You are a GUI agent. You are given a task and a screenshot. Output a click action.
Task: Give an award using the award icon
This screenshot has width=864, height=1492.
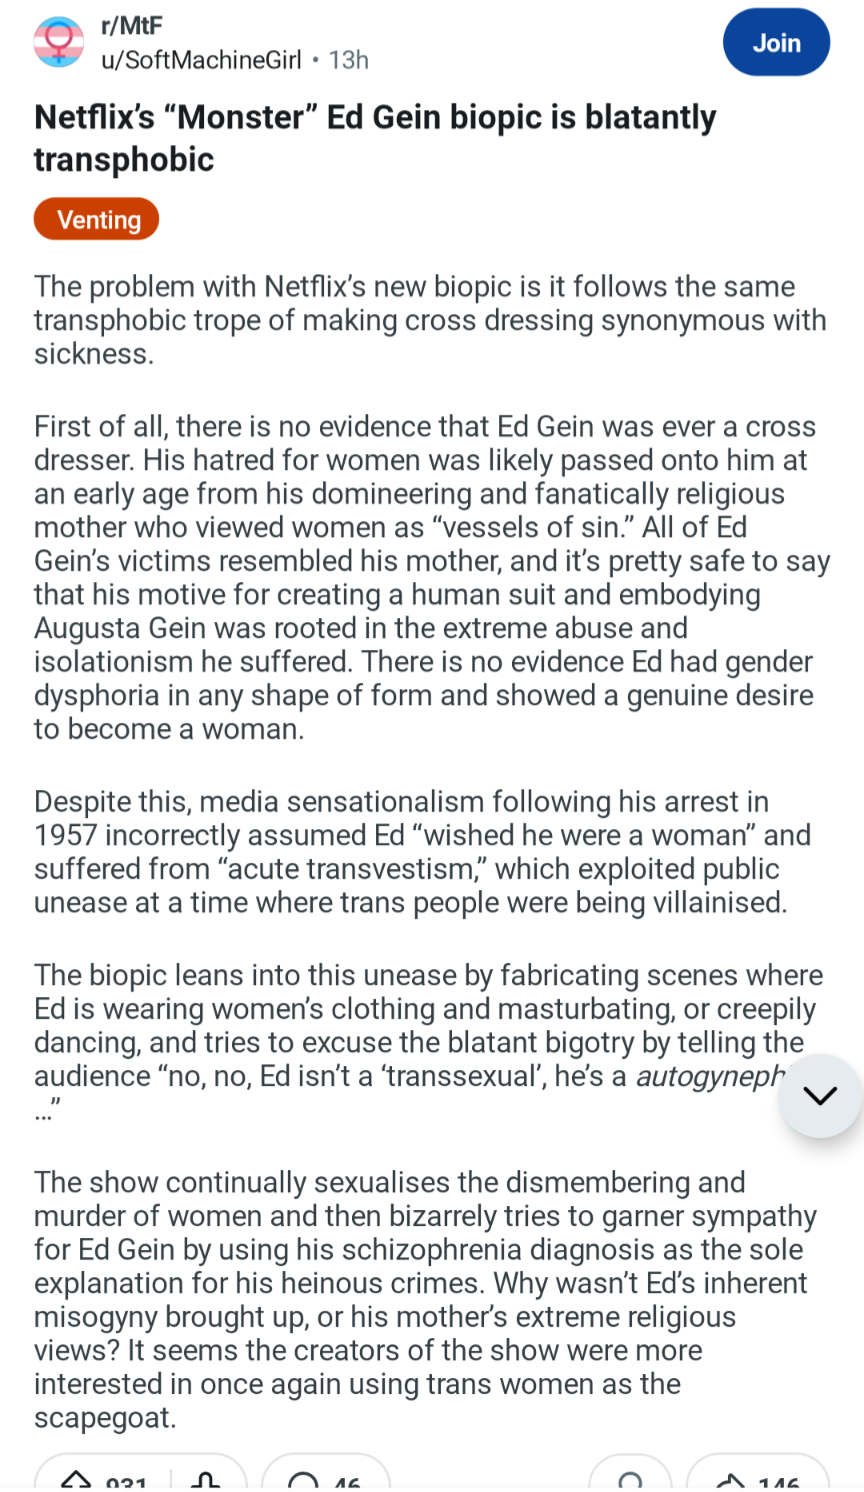630,1481
